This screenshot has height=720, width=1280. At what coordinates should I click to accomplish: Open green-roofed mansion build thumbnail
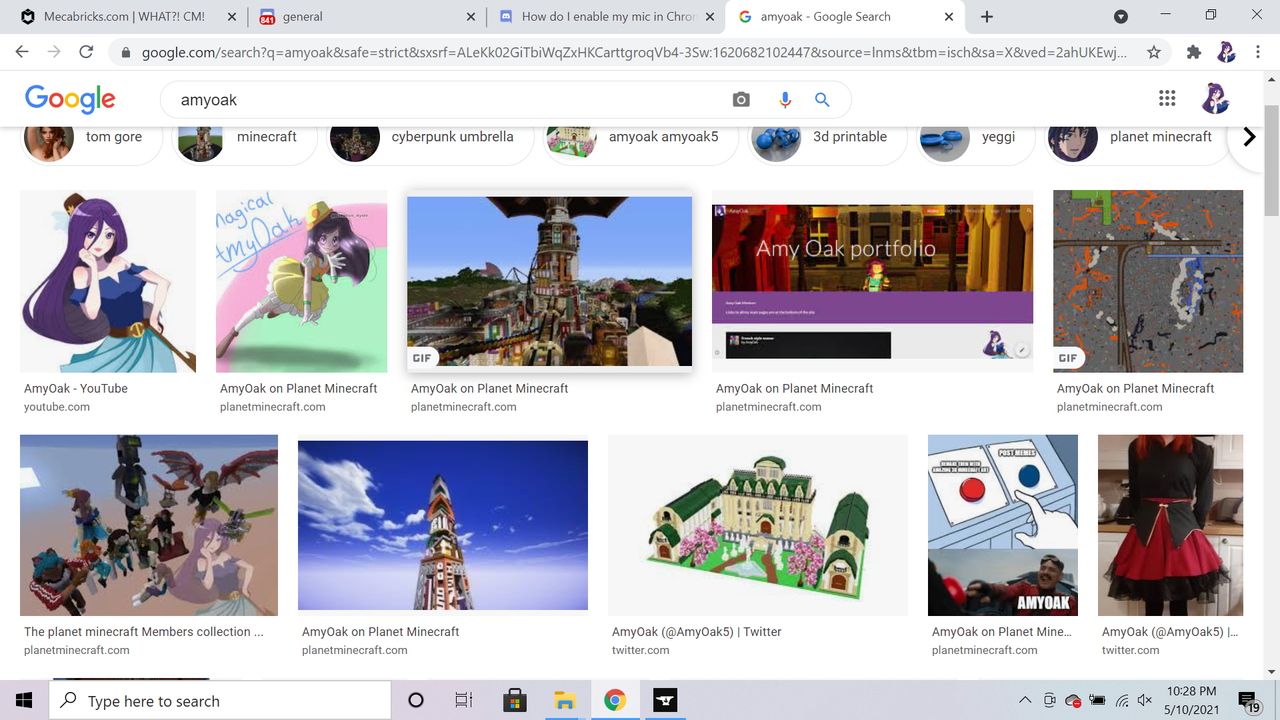tap(758, 525)
